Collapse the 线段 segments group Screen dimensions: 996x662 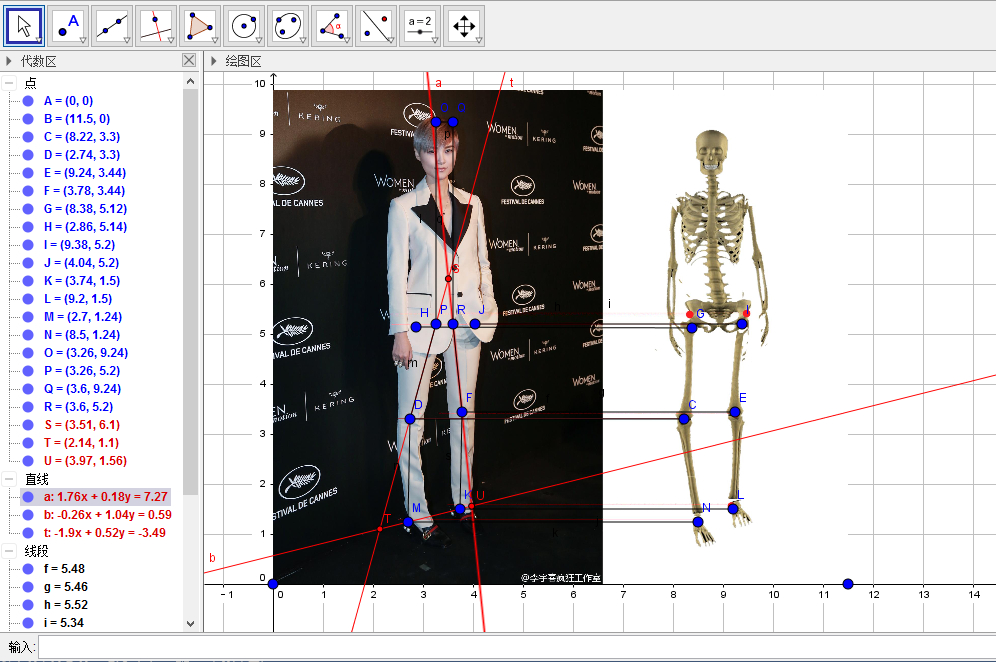(9, 551)
